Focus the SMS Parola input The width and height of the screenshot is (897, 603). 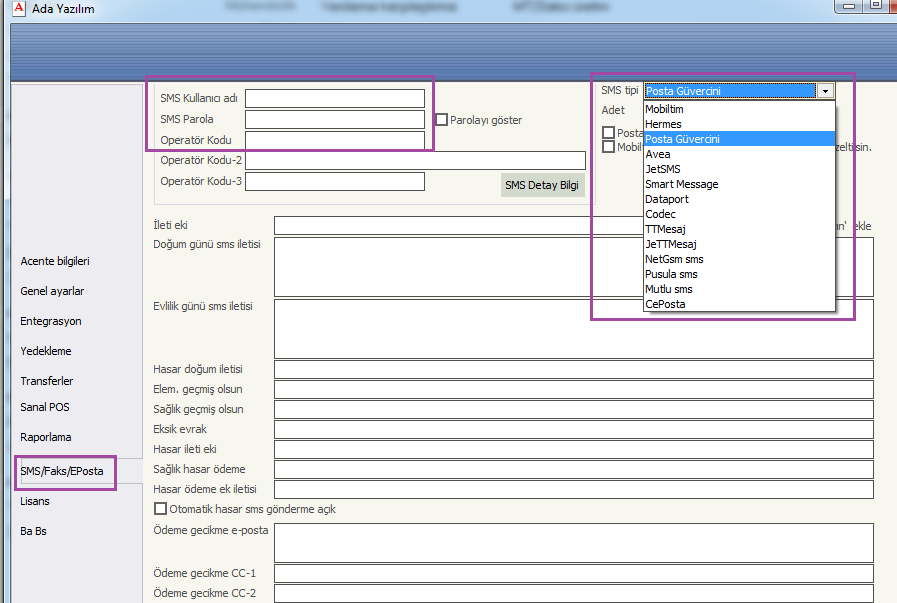click(x=335, y=119)
